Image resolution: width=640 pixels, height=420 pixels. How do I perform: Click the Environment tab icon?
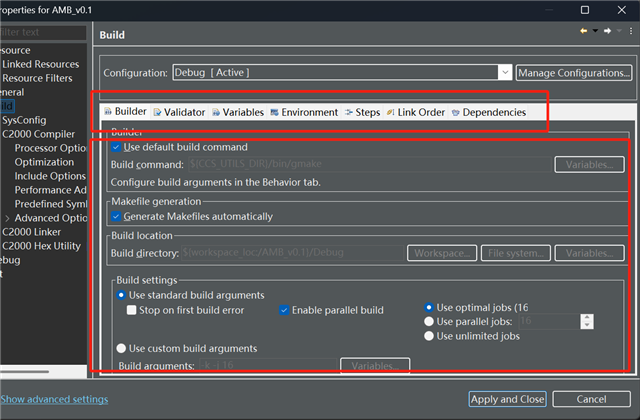[x=275, y=112]
